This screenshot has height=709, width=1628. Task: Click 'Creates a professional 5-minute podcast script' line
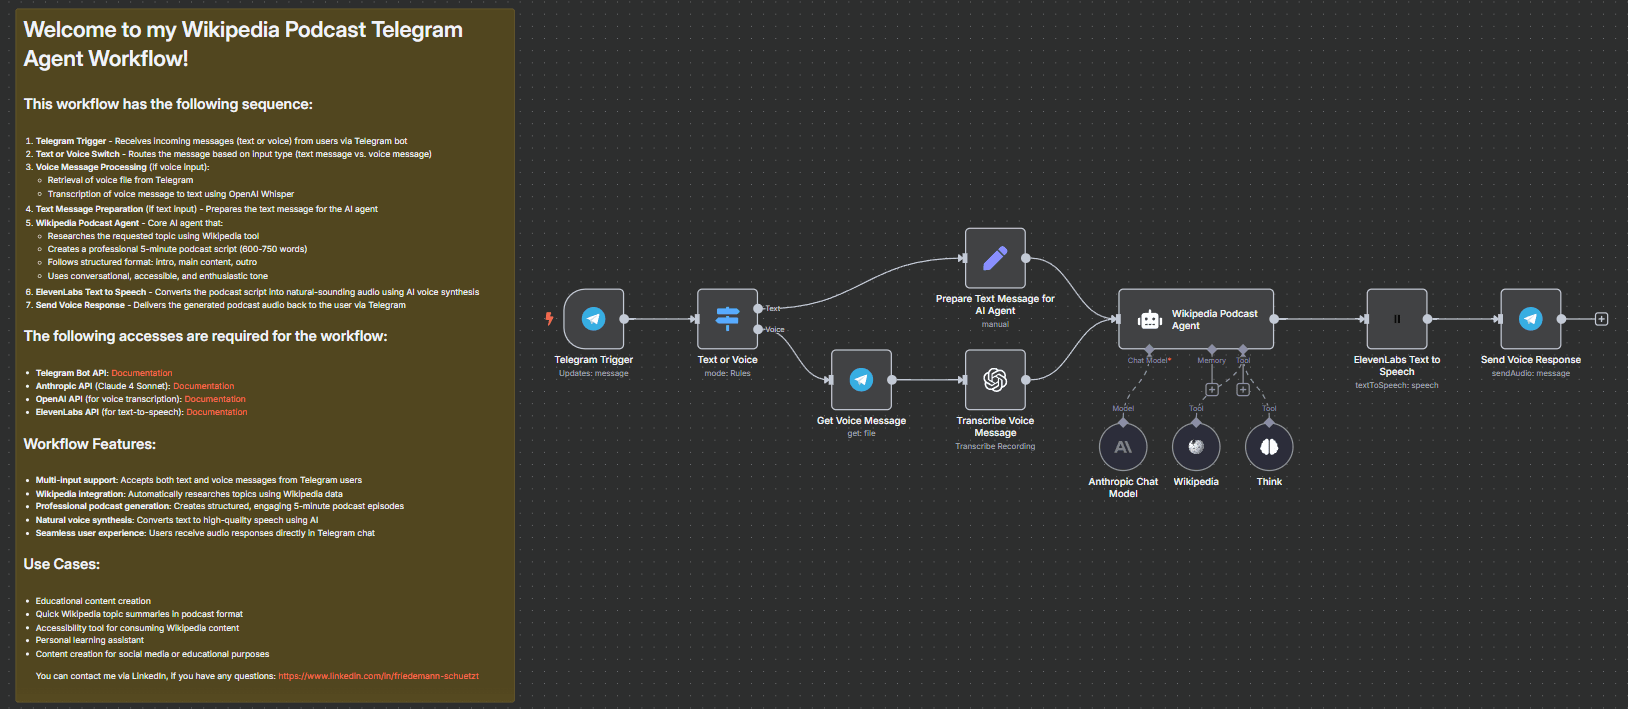click(178, 249)
